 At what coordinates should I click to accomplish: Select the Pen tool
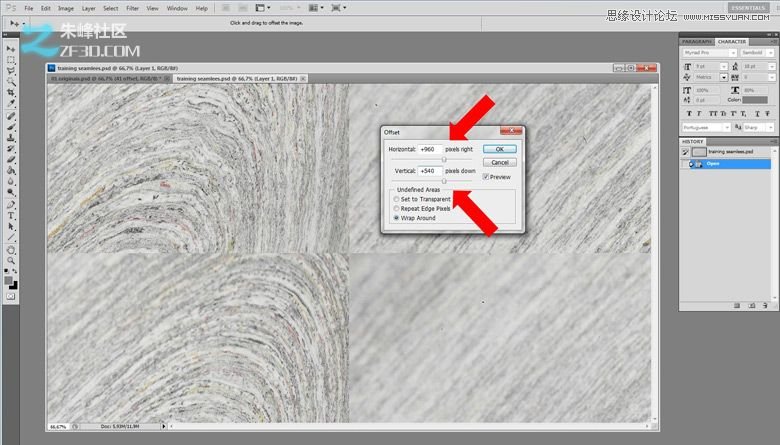(10, 205)
